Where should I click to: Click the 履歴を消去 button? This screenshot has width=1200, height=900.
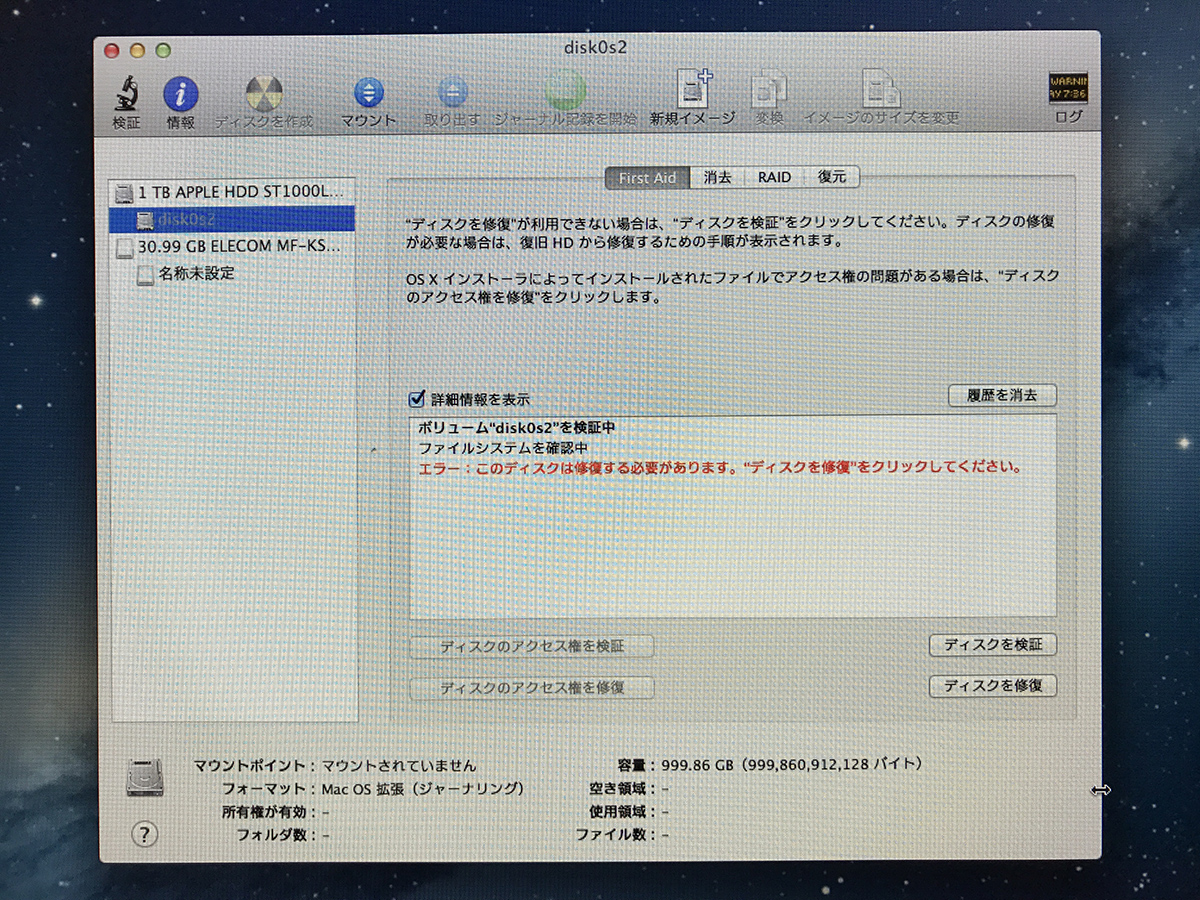tap(1002, 395)
